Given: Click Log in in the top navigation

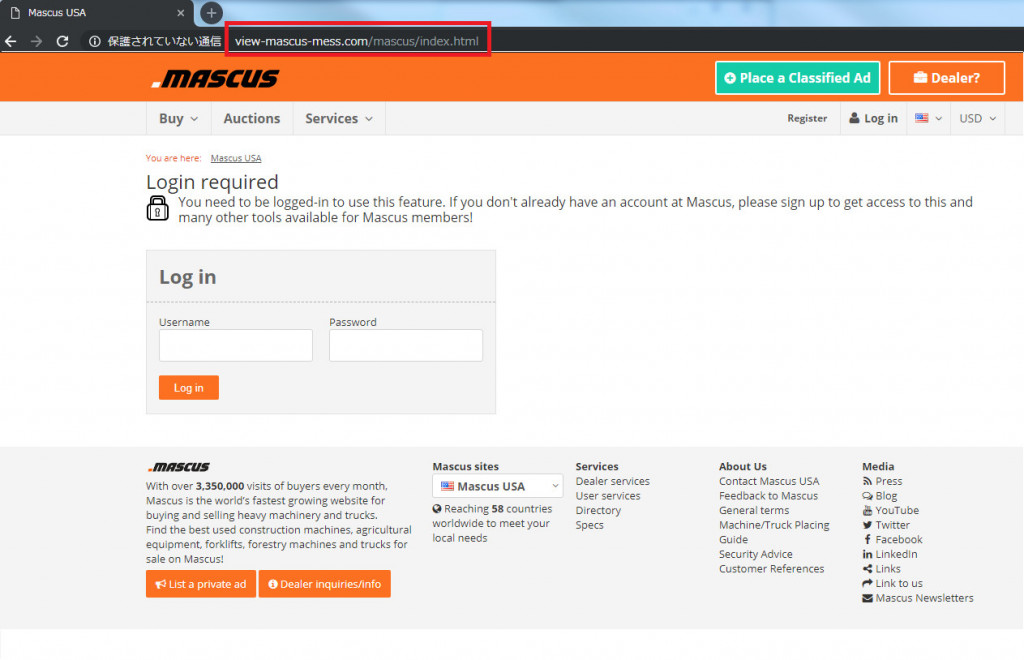Looking at the screenshot, I should click(873, 118).
